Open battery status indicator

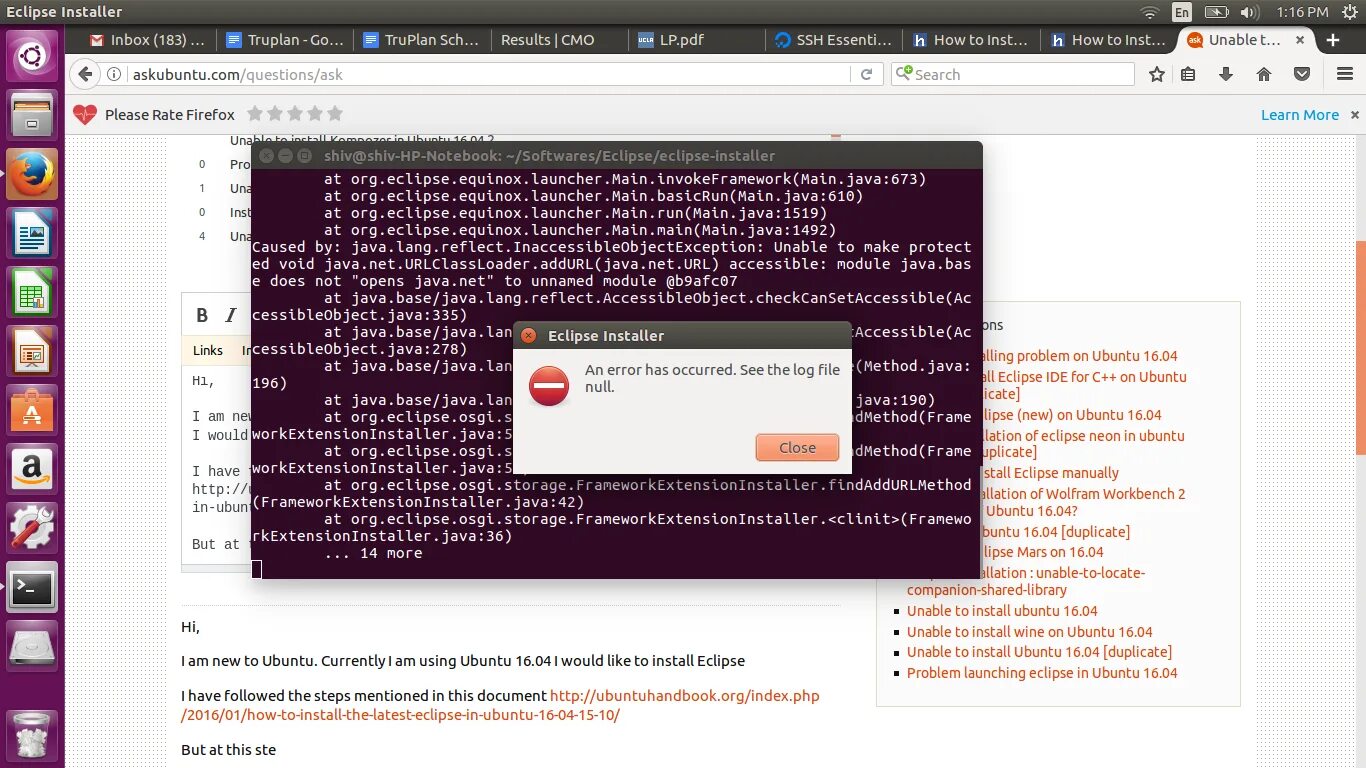pos(1217,12)
